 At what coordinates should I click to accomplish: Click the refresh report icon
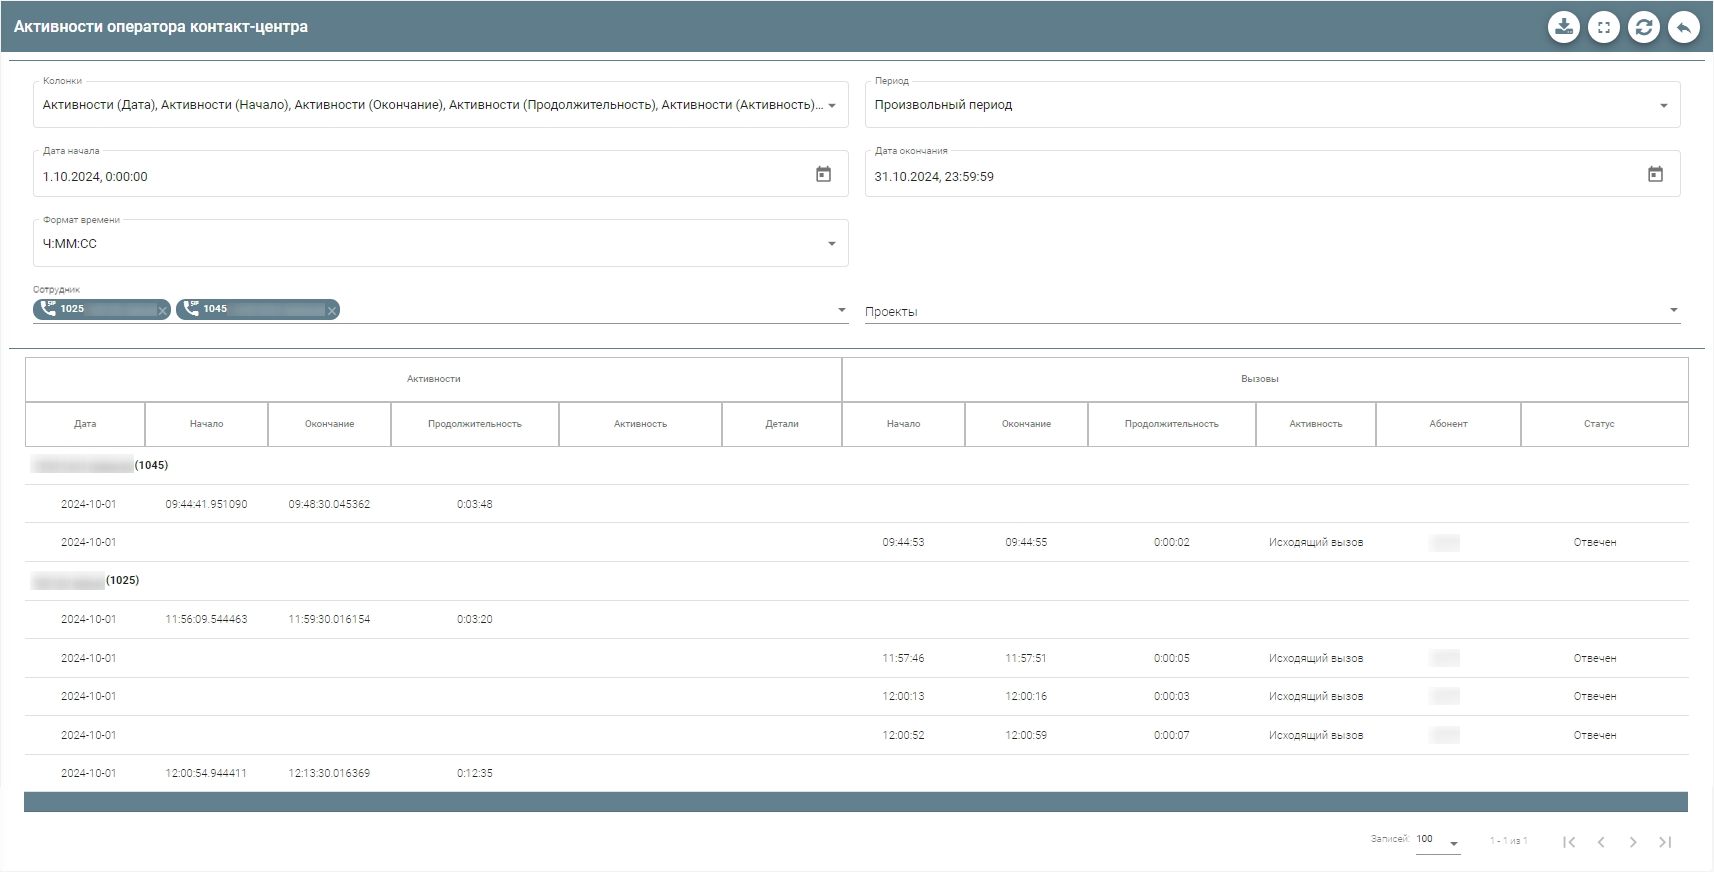pyautogui.click(x=1644, y=27)
